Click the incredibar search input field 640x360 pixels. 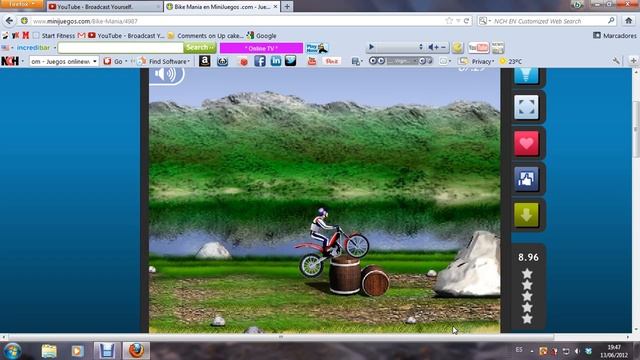click(121, 48)
